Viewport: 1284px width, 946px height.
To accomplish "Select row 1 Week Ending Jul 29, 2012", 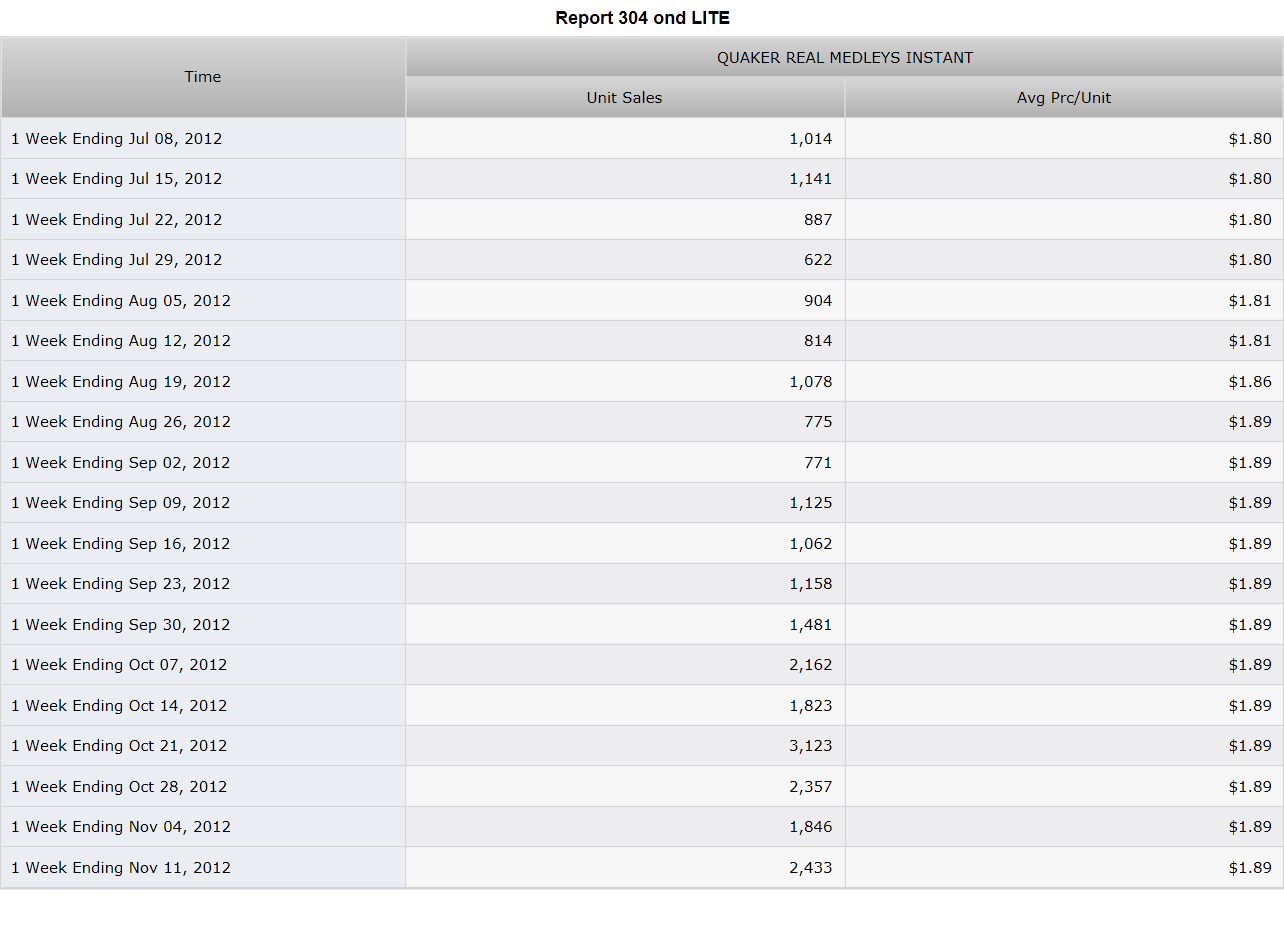I will 642,260.
